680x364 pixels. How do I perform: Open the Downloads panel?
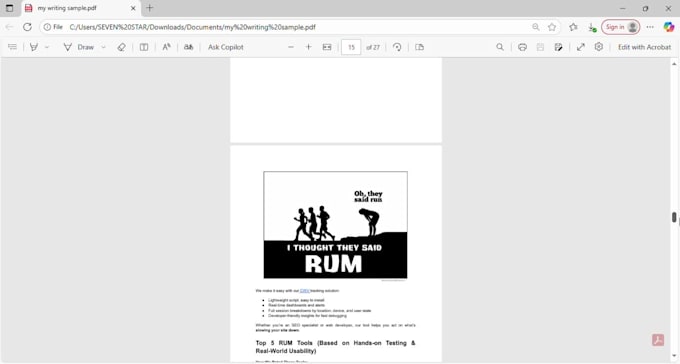click(592, 27)
